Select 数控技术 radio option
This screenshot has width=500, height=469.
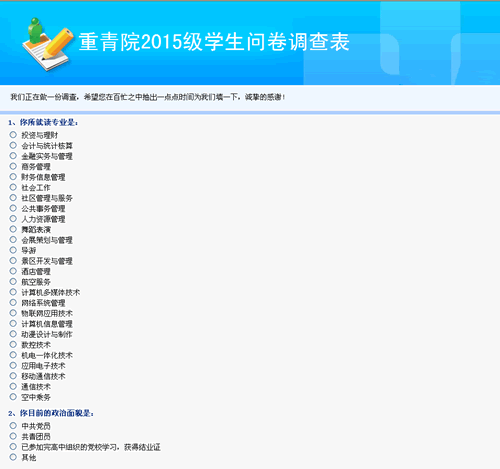(13, 344)
